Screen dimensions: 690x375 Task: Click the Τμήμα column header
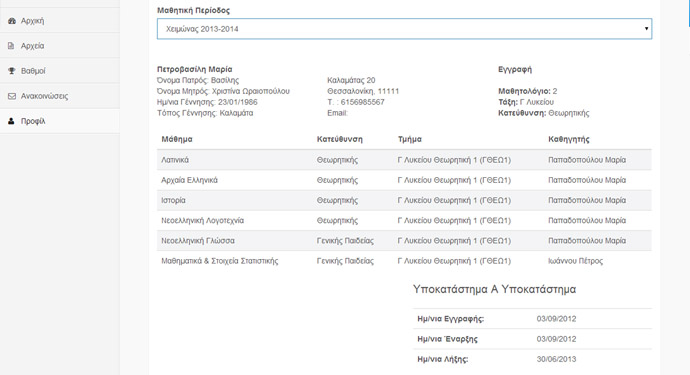(x=410, y=139)
